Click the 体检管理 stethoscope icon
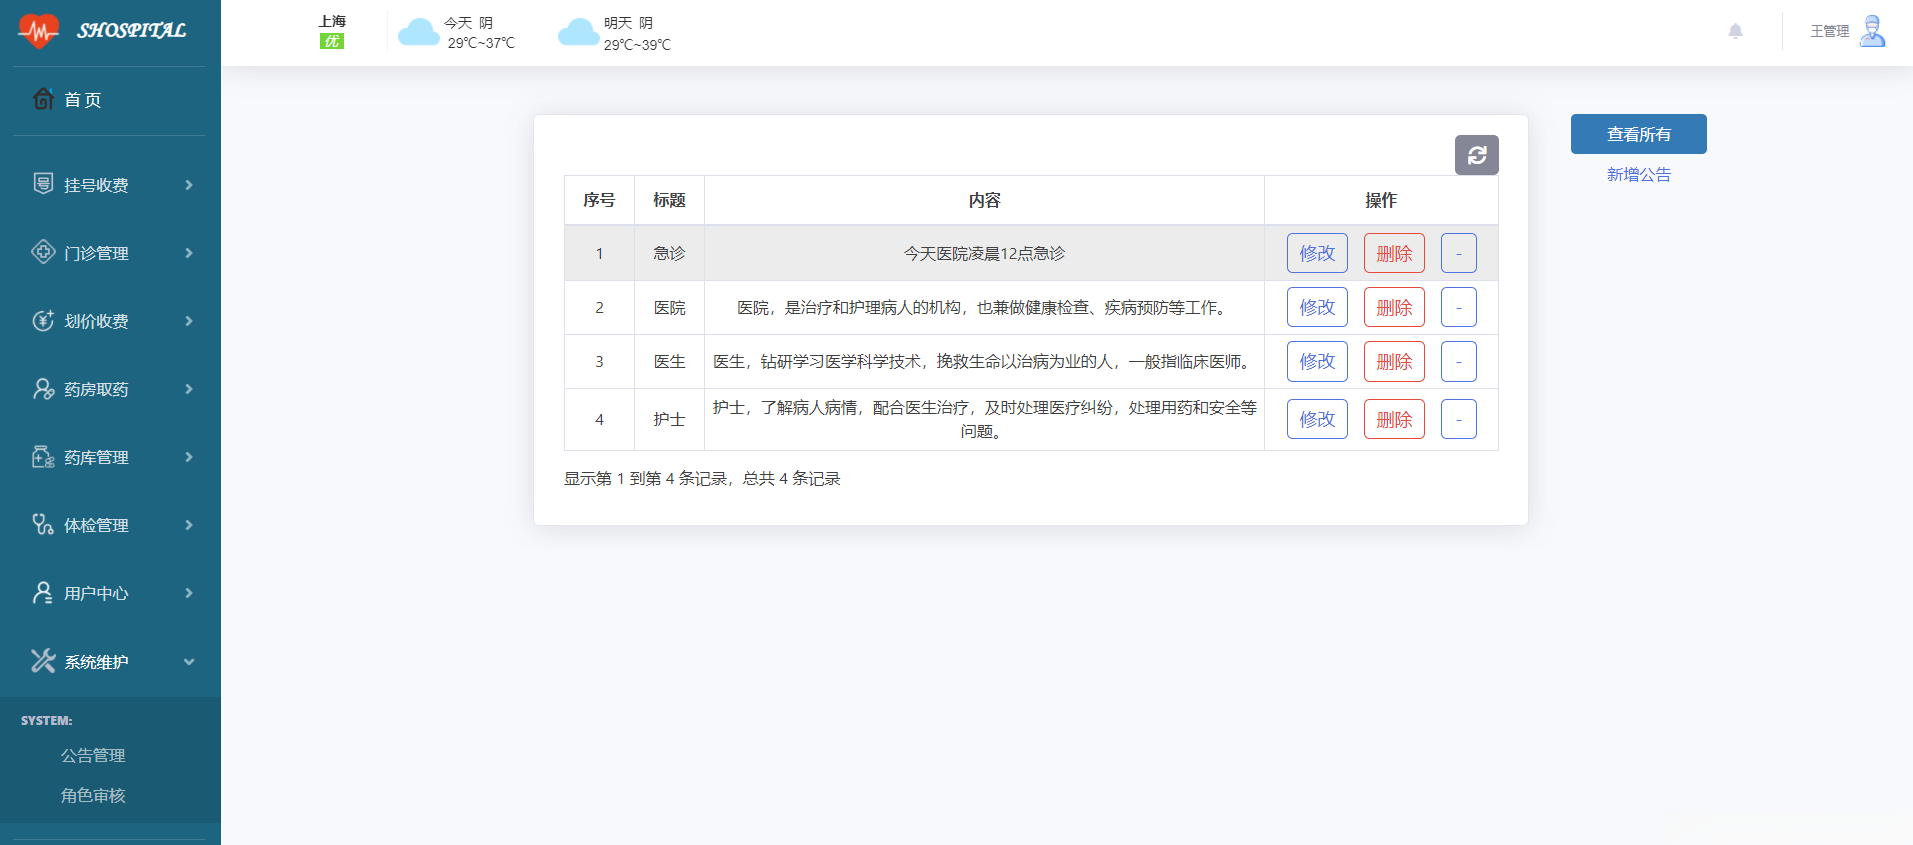The height and width of the screenshot is (845, 1913). pyautogui.click(x=43, y=524)
